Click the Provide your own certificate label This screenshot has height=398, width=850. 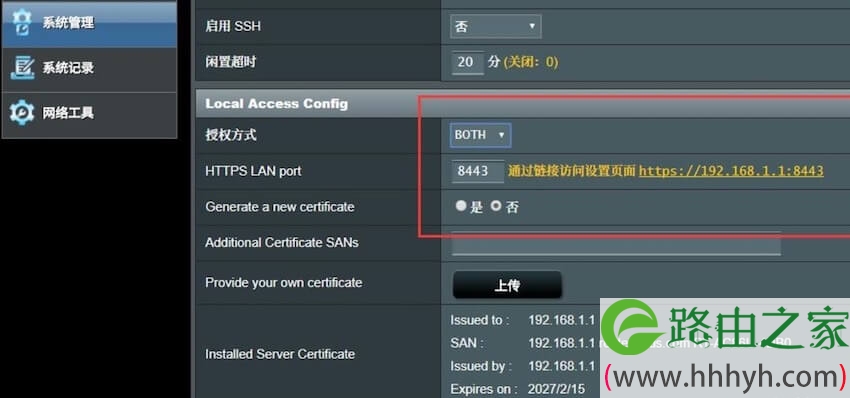click(x=284, y=283)
